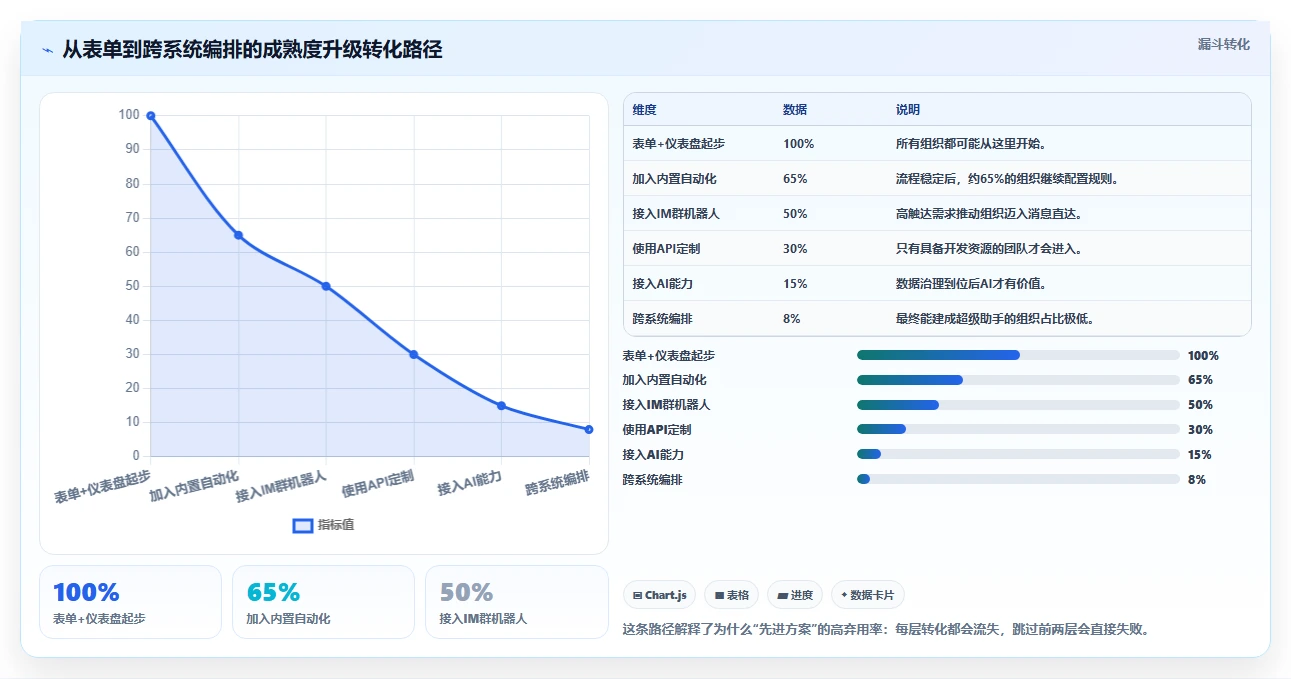Click the 30% value in the table

point(795,249)
